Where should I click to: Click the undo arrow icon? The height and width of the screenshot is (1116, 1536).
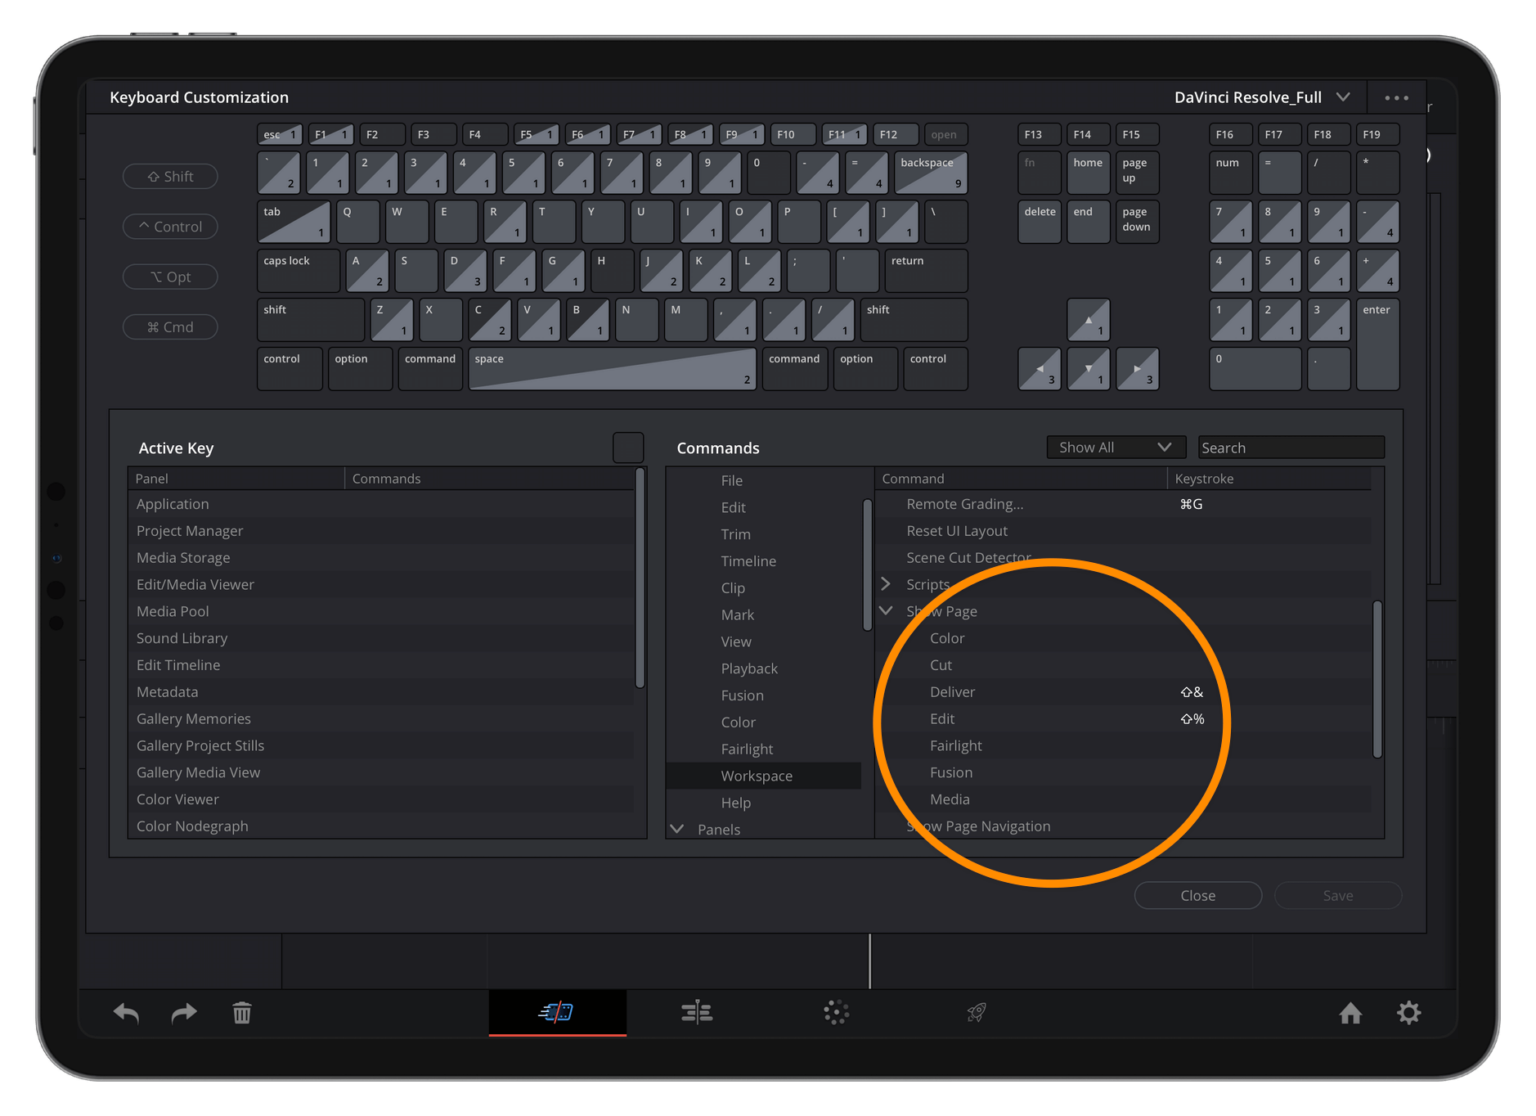point(126,1012)
